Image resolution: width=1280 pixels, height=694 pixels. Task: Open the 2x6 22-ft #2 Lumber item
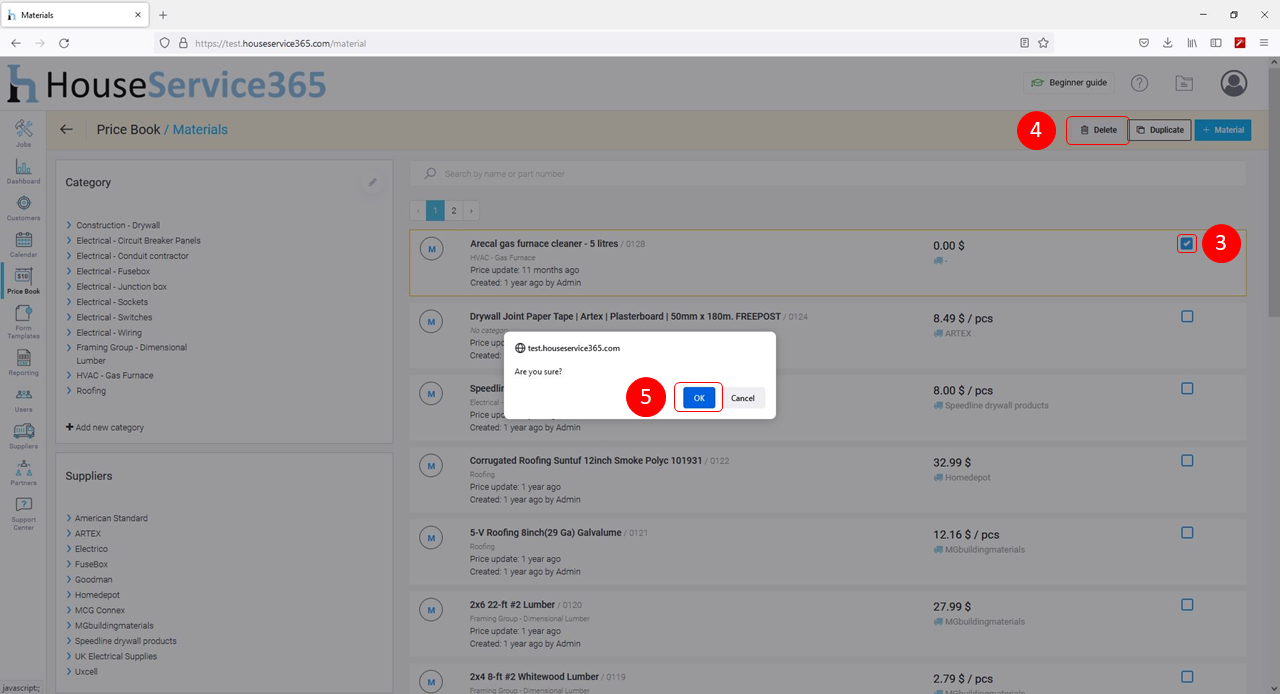point(513,604)
